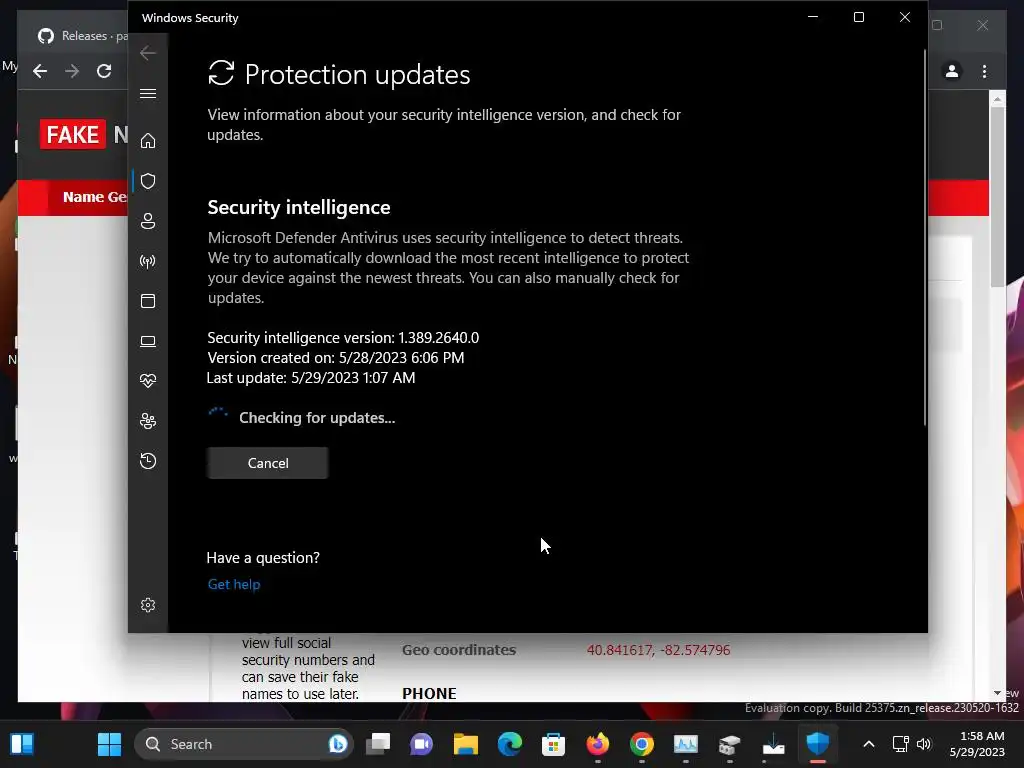This screenshot has height=768, width=1024.
Task: Click the Name Generator nav item
Action: pos(95,197)
